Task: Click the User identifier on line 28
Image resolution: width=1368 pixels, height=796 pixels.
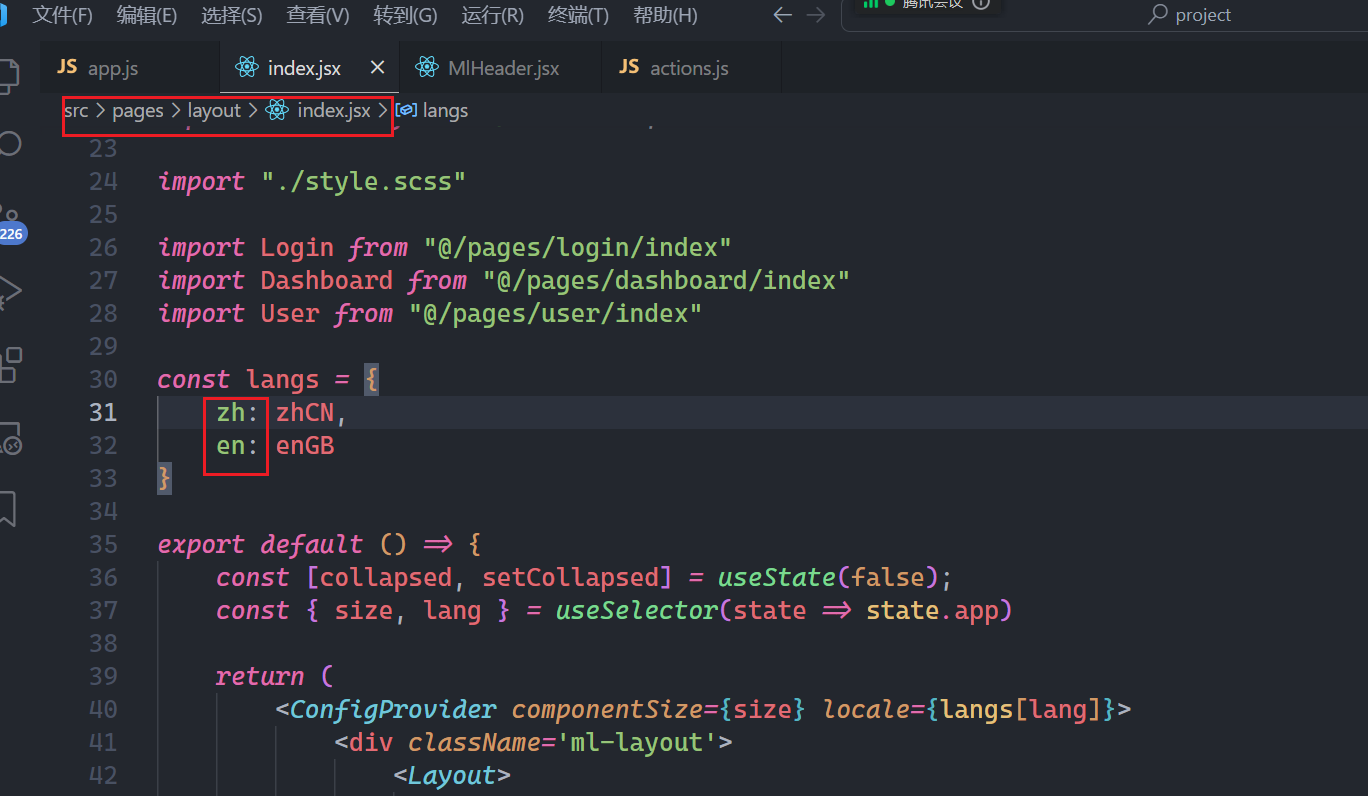Action: click(289, 314)
